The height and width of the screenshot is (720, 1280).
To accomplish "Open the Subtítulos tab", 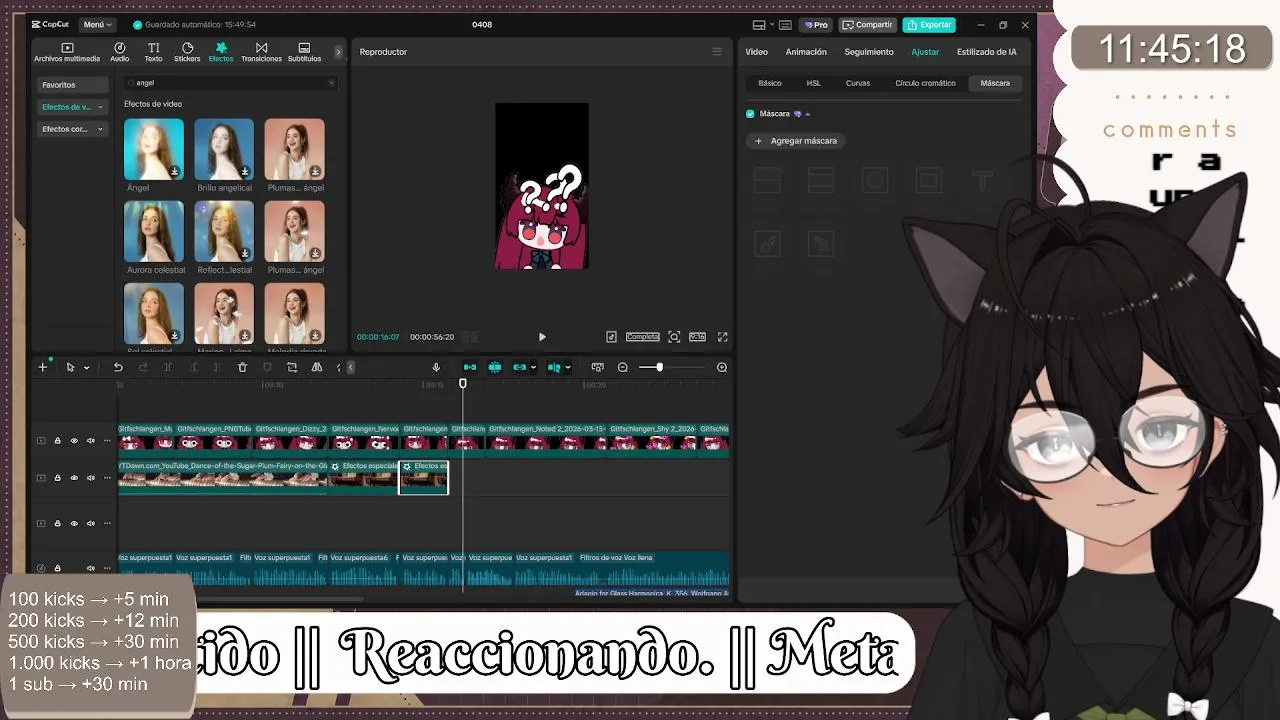I will tap(304, 52).
